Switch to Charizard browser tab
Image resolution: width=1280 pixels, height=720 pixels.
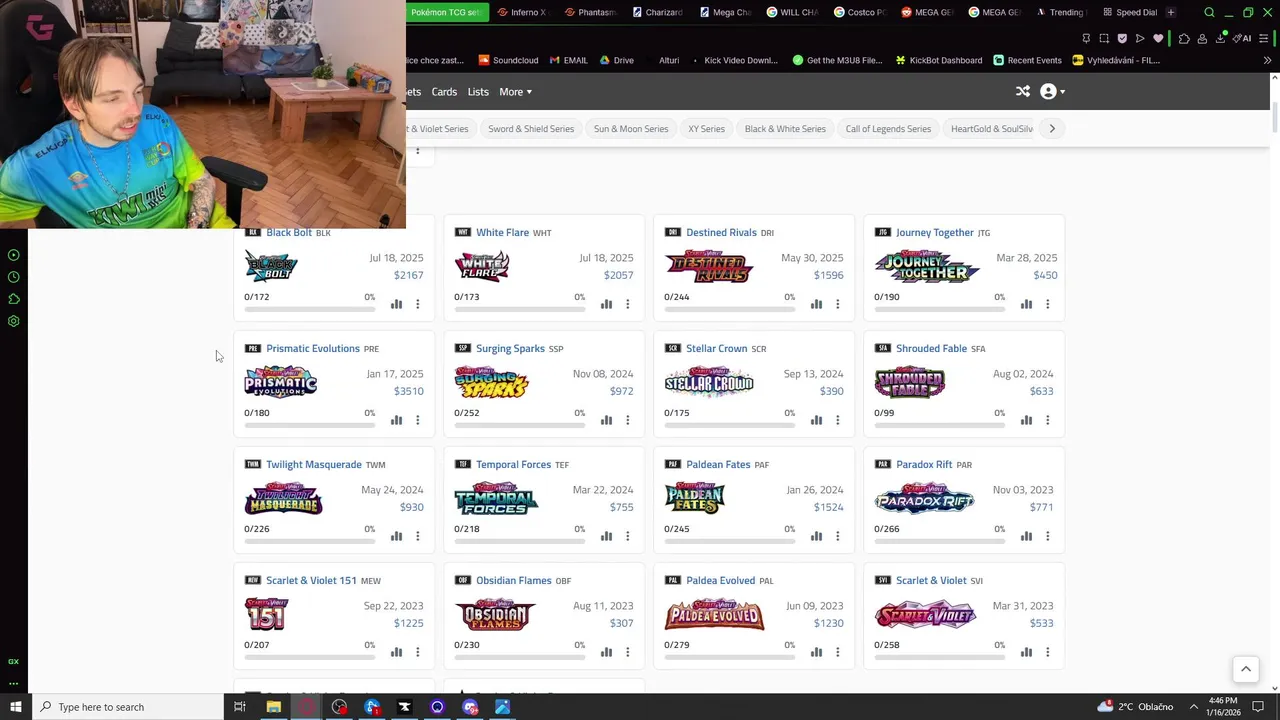(x=656, y=12)
